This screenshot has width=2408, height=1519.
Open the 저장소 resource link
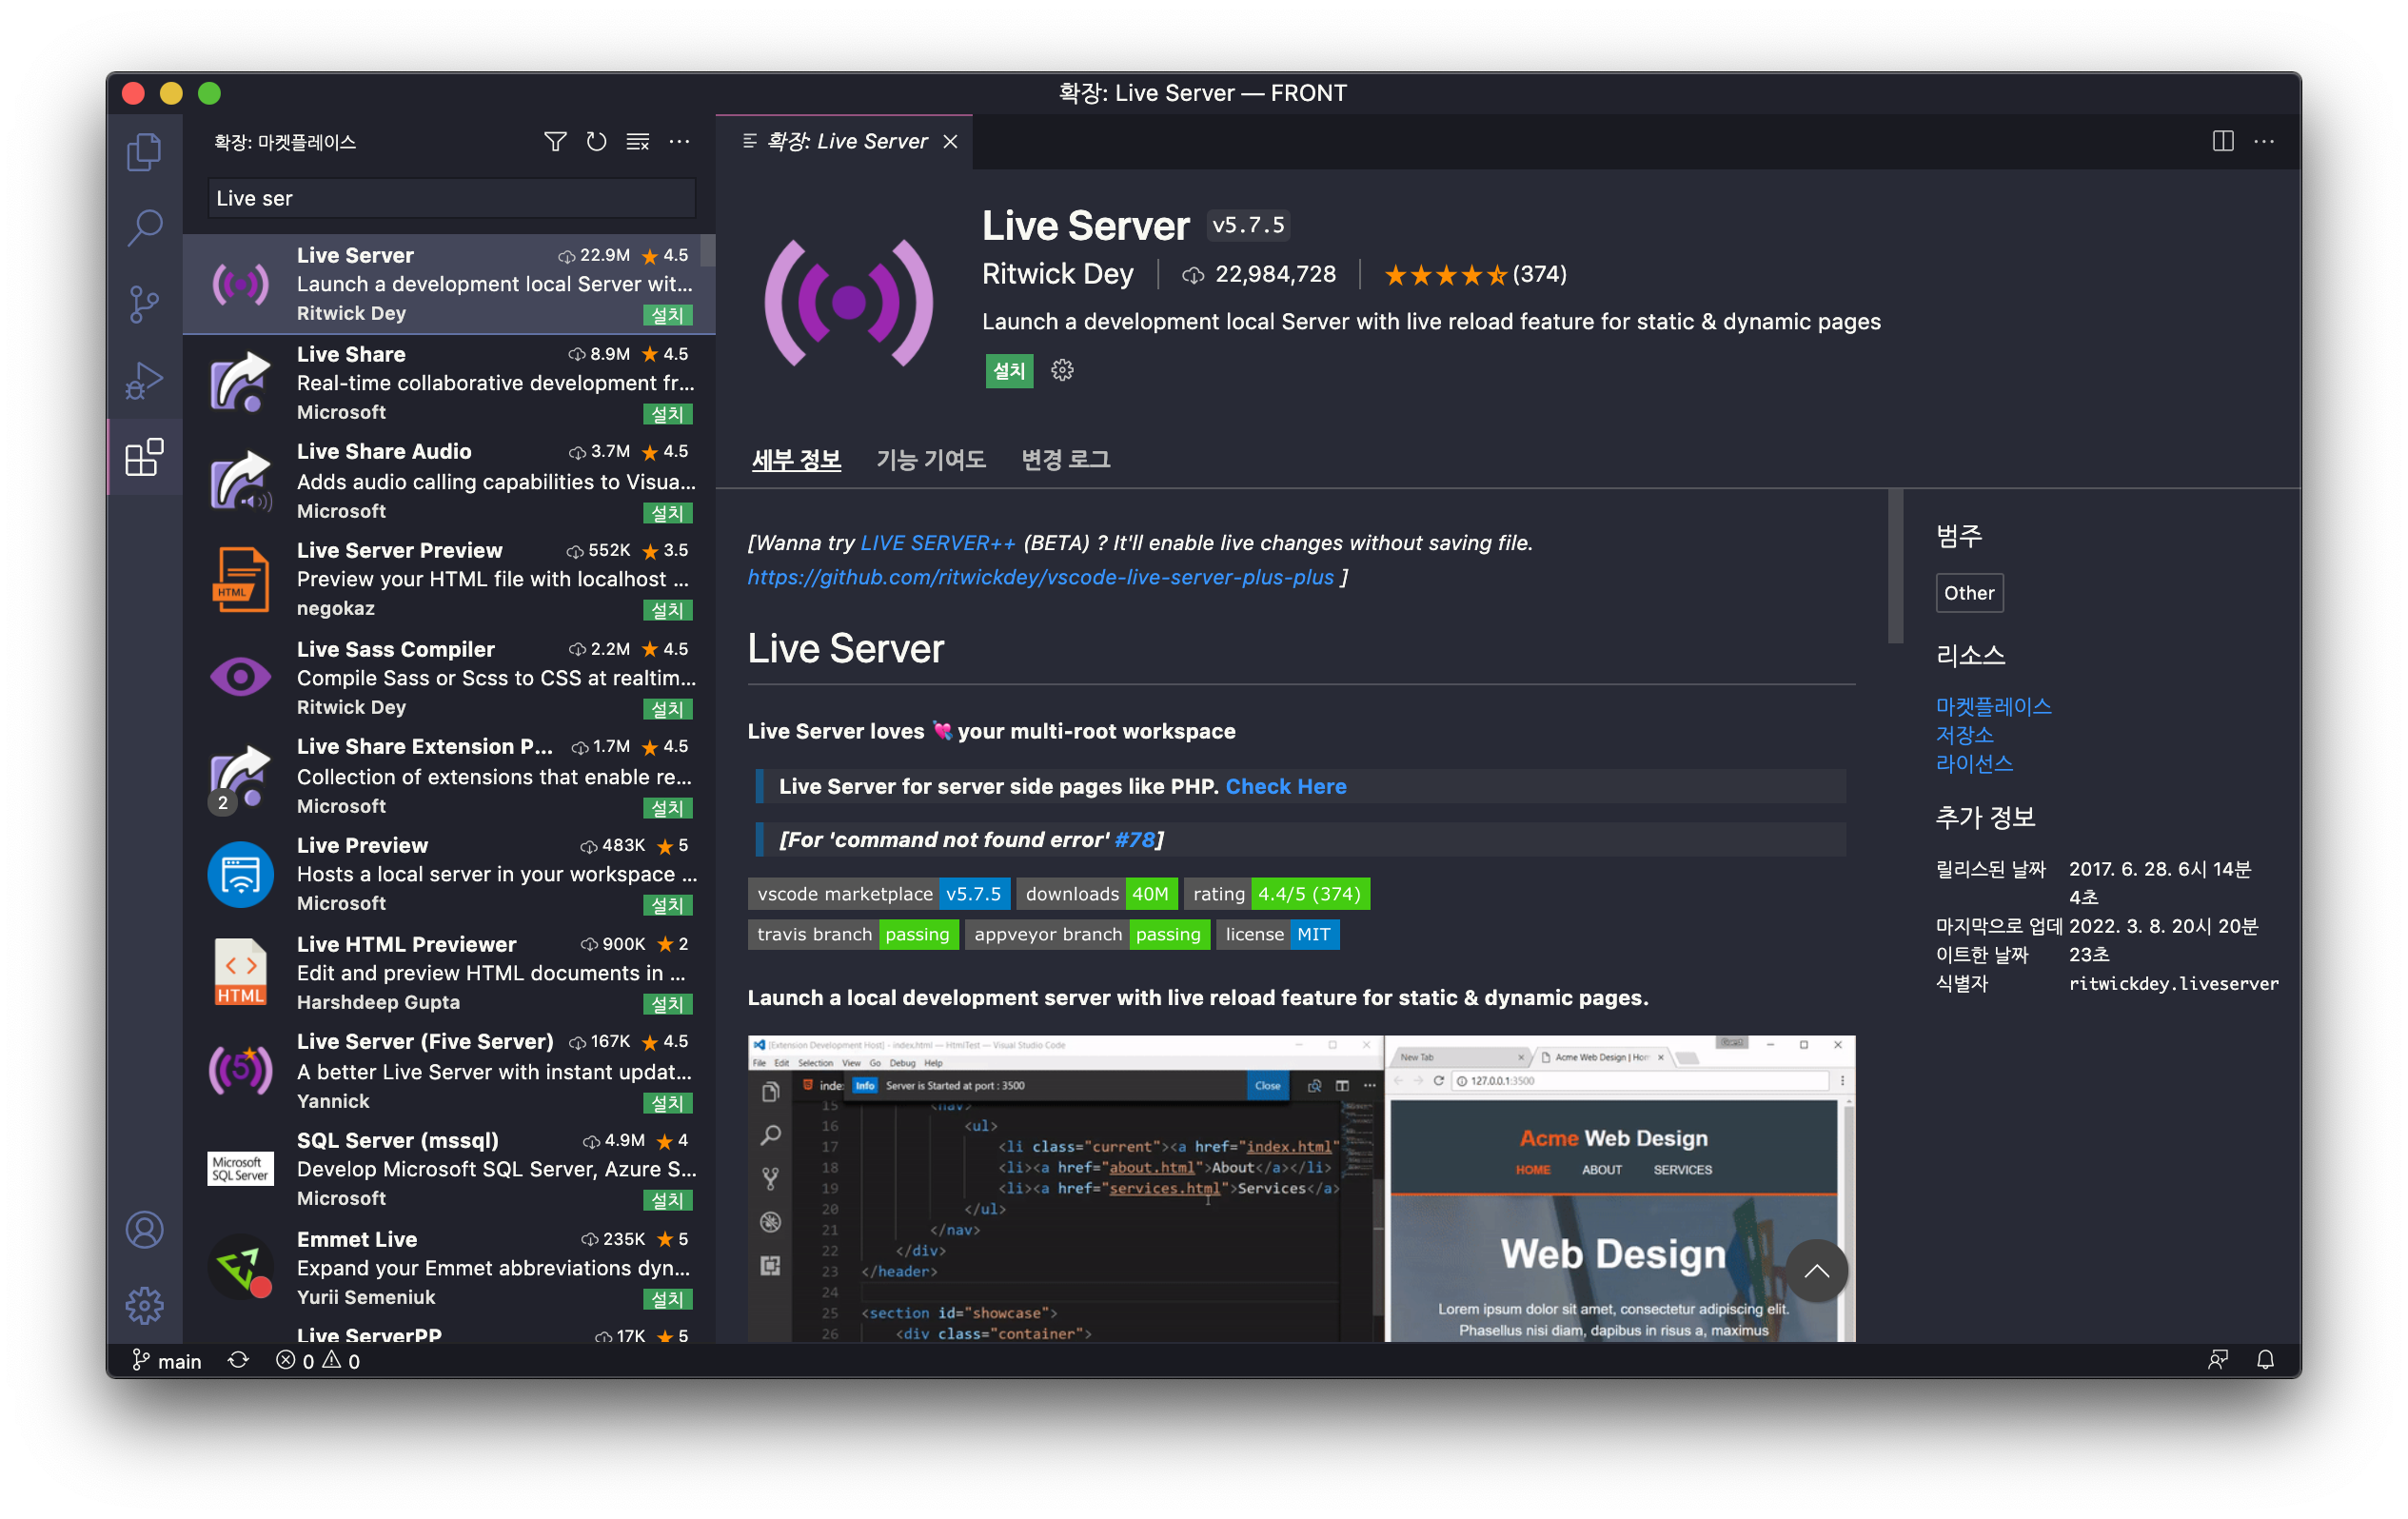point(1964,734)
